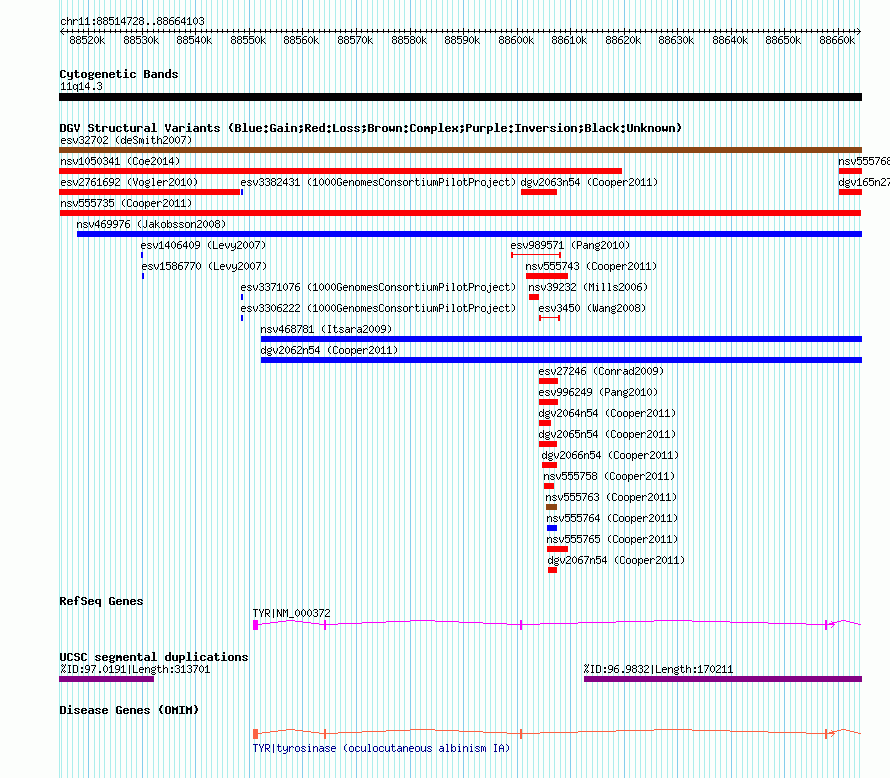Screen dimensions: 890x778
Task: Click the brown nsv555763 complex bar
Action: (551, 507)
